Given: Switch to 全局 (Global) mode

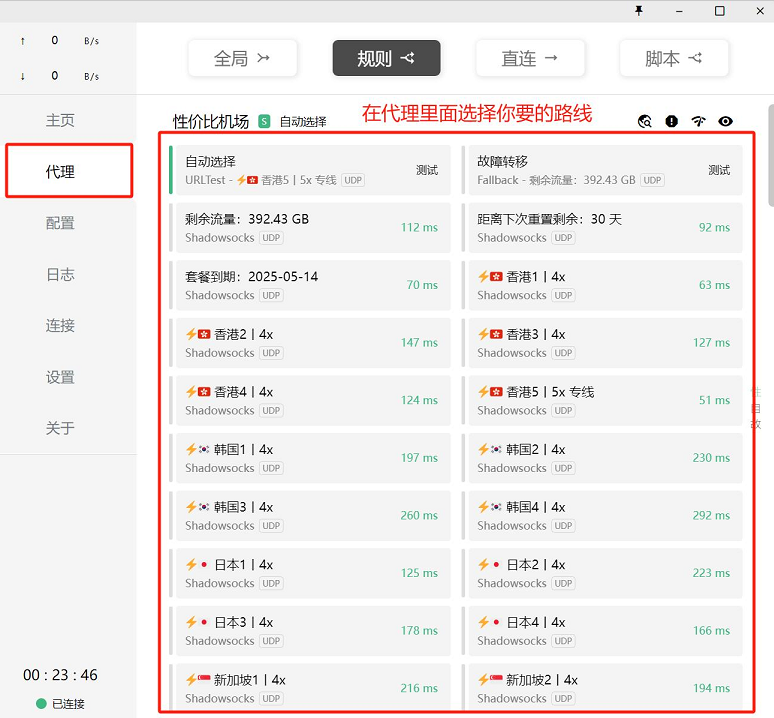Looking at the screenshot, I should point(242,58).
